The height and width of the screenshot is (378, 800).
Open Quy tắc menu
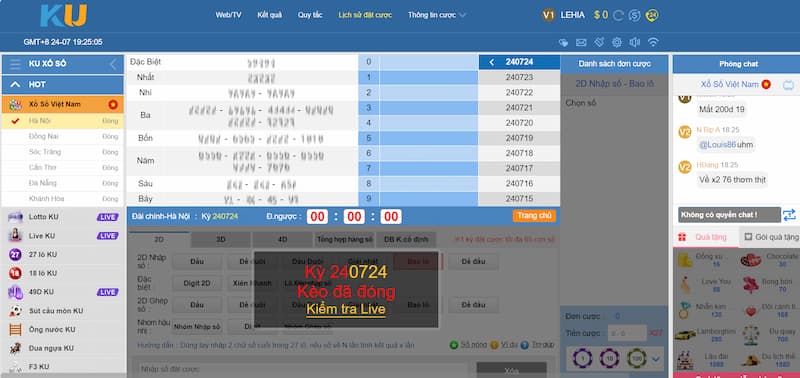310,15
